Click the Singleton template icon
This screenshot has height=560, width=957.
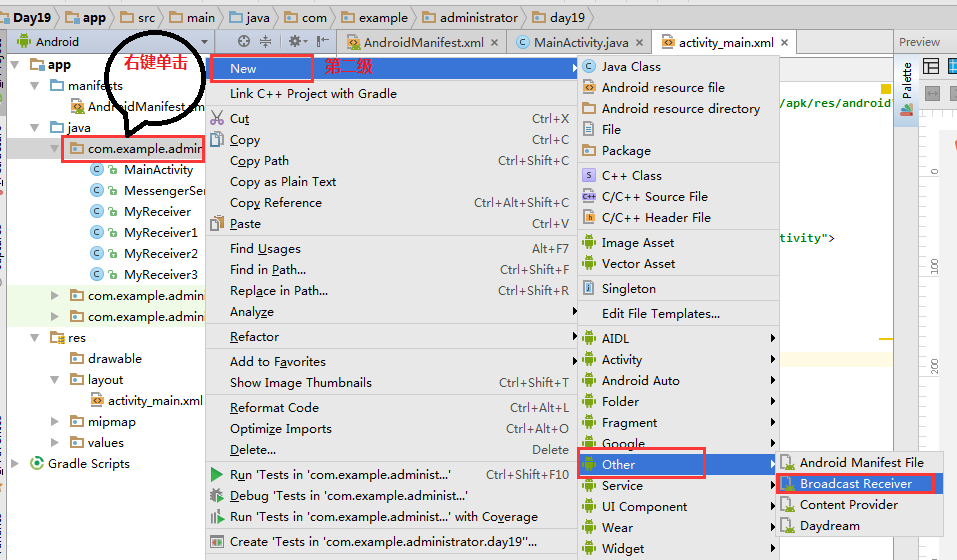(x=589, y=288)
